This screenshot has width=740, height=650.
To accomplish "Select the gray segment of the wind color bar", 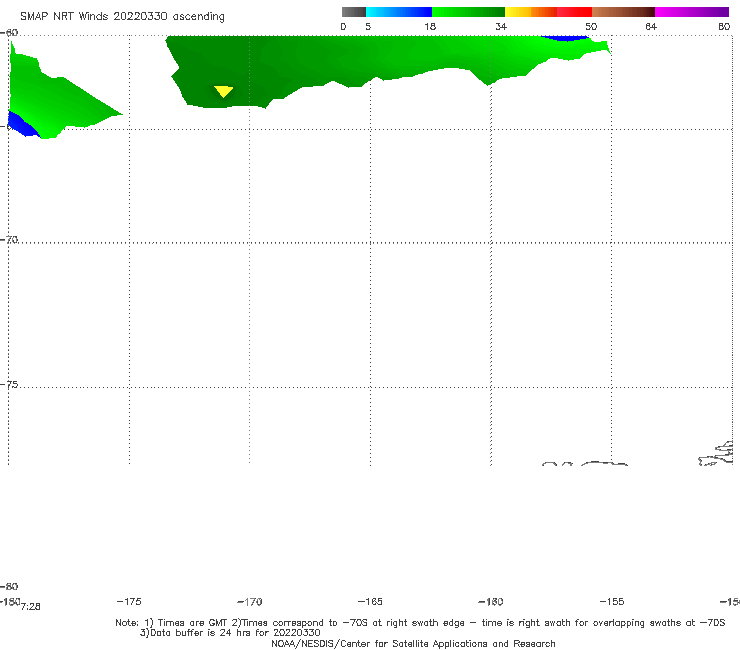I will click(x=354, y=12).
